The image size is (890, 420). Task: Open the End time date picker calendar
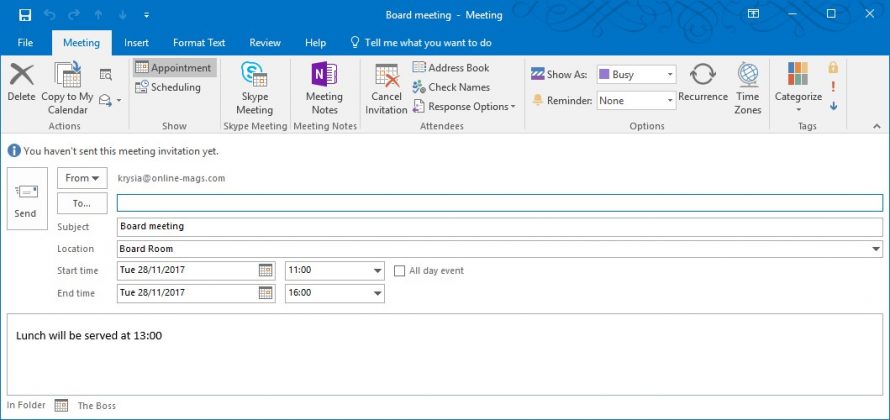[x=265, y=293]
